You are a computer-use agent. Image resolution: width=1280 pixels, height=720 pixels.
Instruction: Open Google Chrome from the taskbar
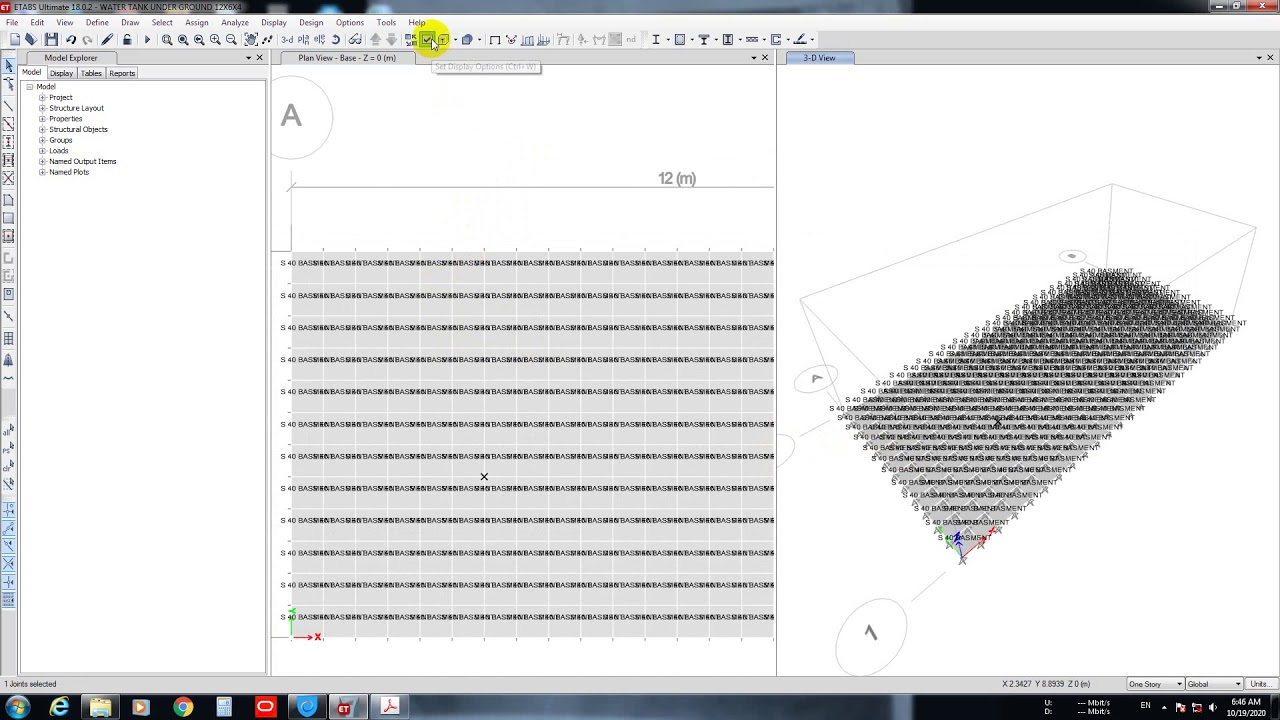point(182,708)
